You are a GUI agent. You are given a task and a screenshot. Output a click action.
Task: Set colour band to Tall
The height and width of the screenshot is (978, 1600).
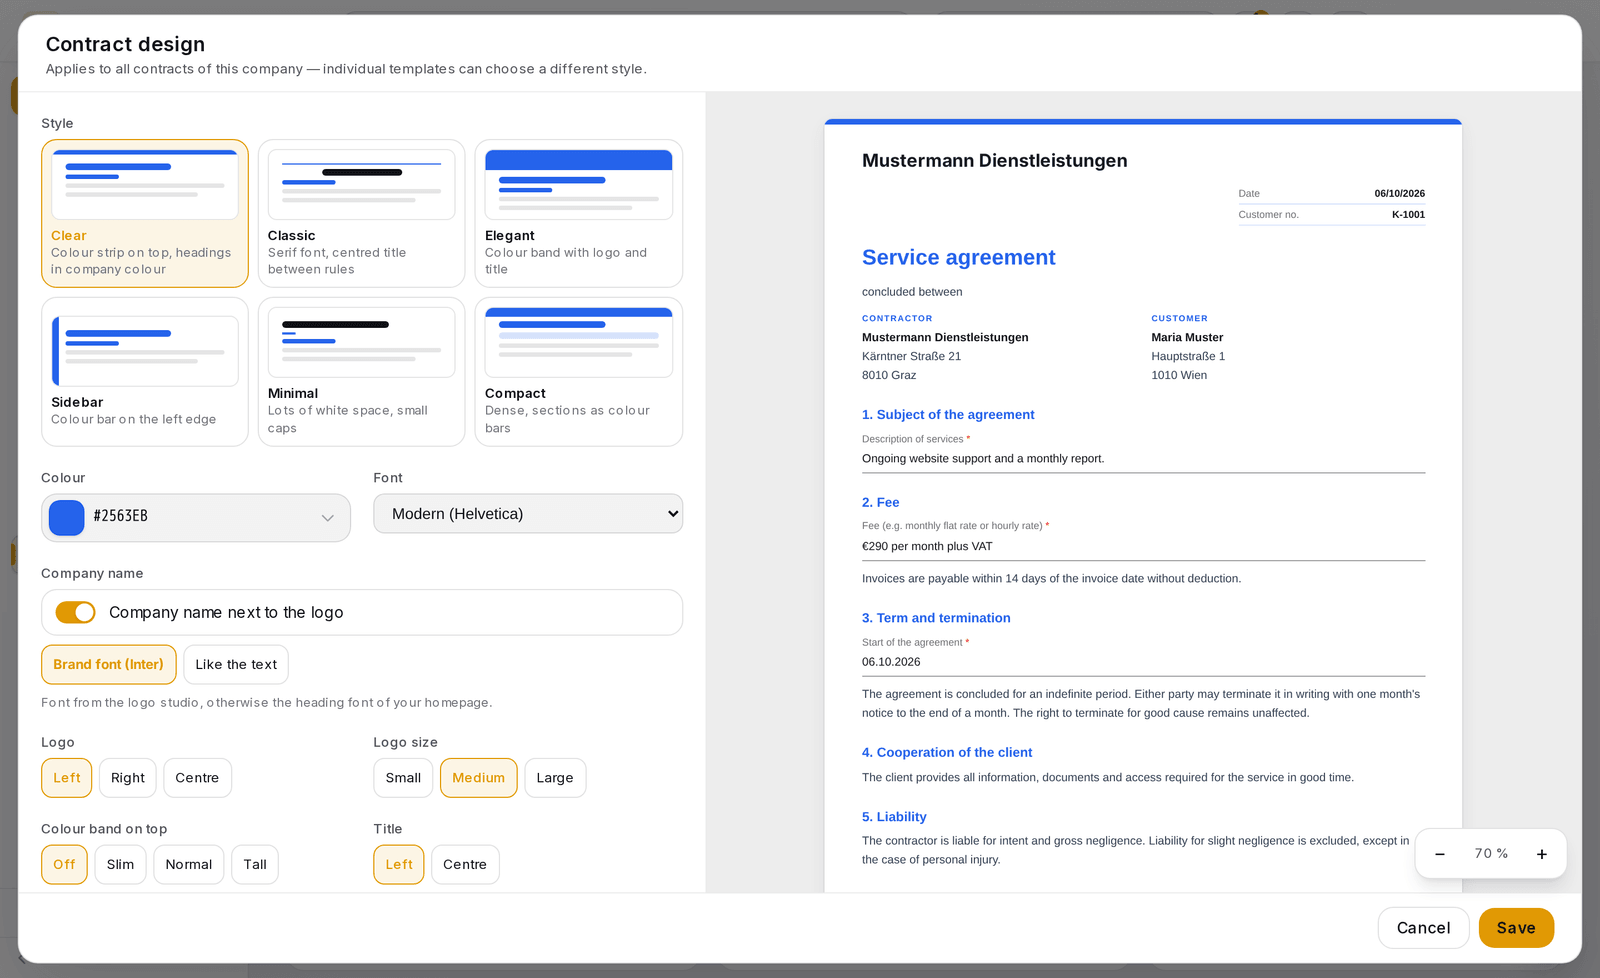click(255, 865)
